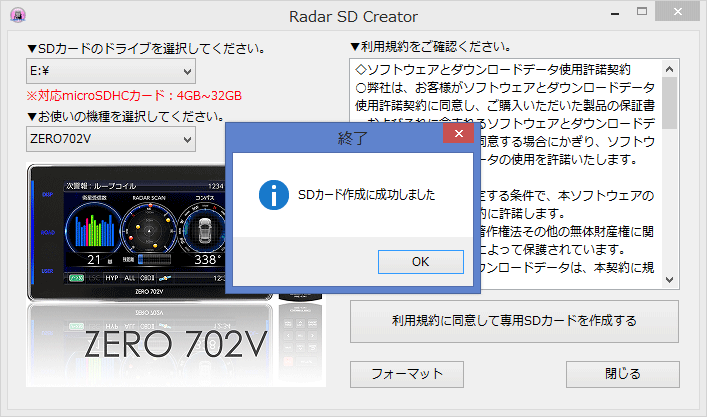Viewport: 707px width, 417px height.
Task: Open the SD card drive dropdown E:¥
Action: point(110,71)
